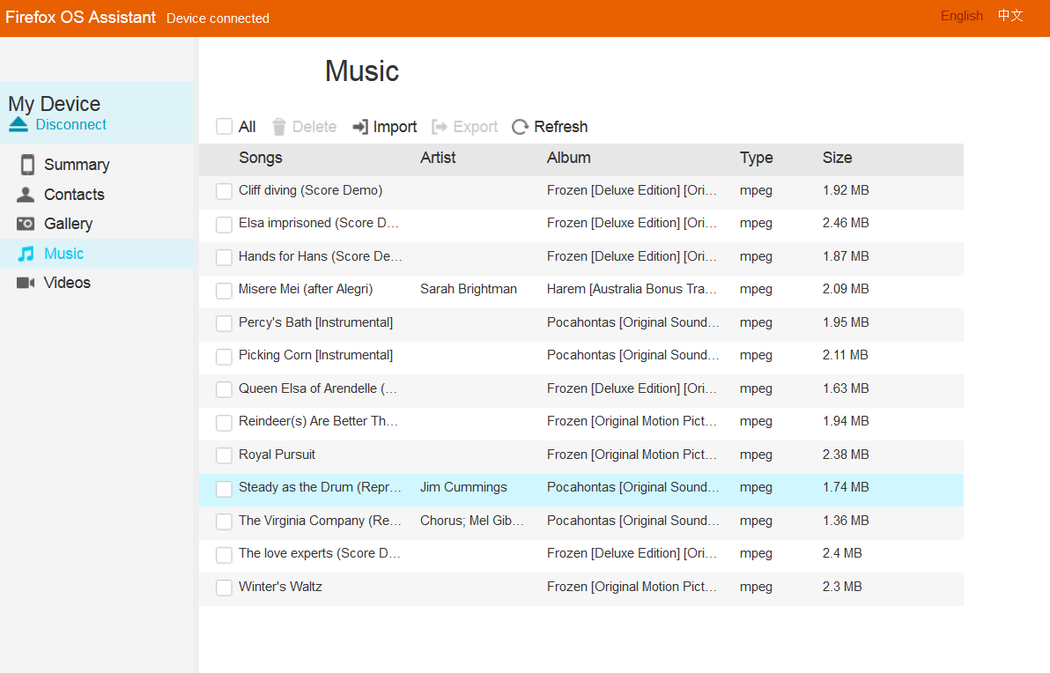Click the camera icon next to Gallery

coord(26,224)
